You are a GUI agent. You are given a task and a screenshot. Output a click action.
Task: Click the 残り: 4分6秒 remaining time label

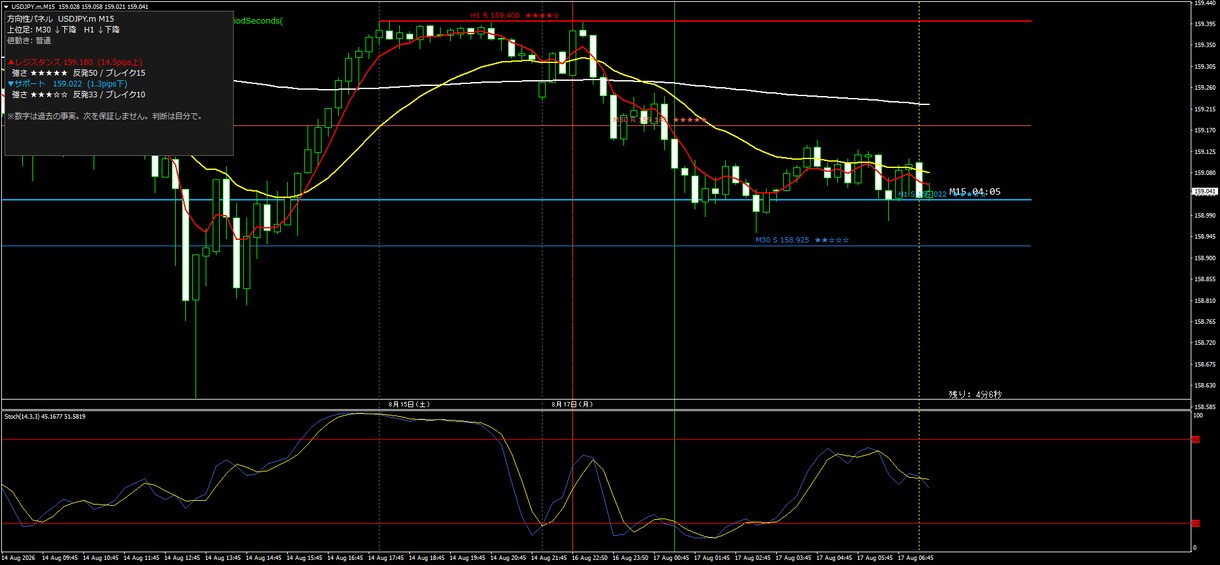(x=975, y=394)
